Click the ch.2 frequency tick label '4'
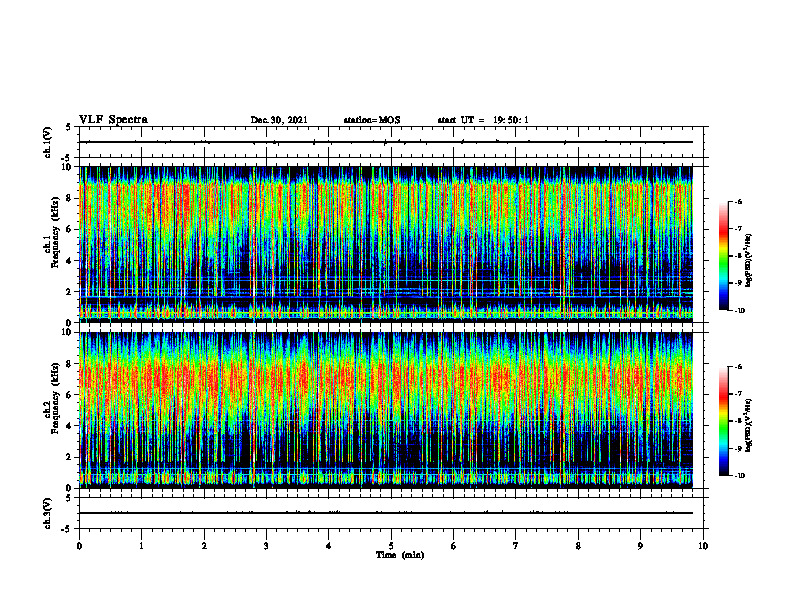Viewport: 792px width, 612px height. (69, 426)
